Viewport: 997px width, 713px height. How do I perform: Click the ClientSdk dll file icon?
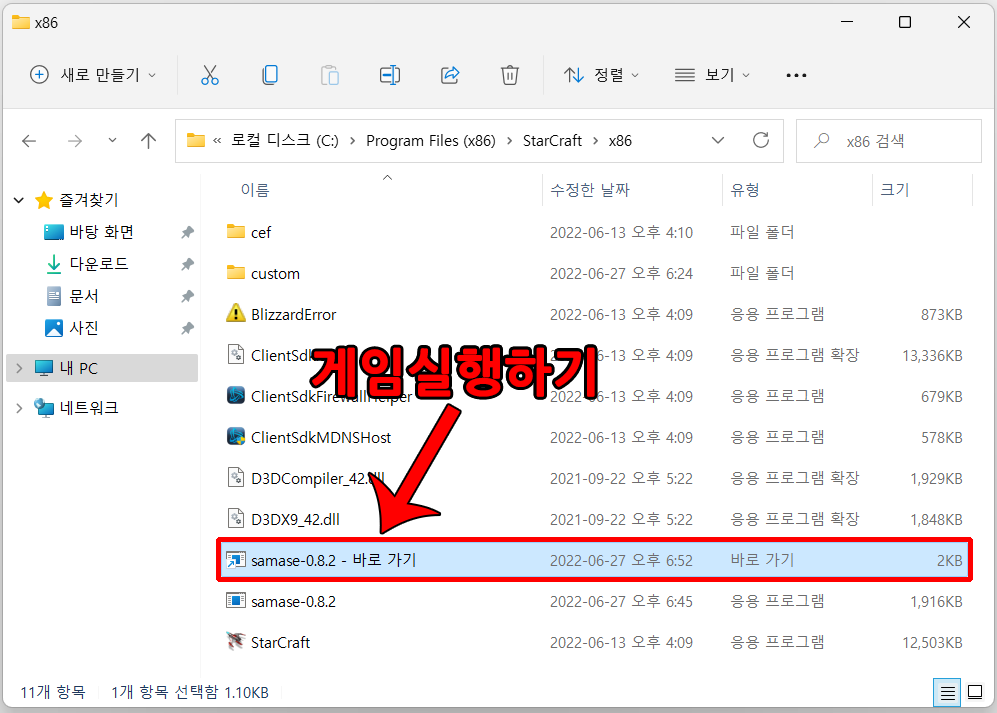tap(236, 354)
